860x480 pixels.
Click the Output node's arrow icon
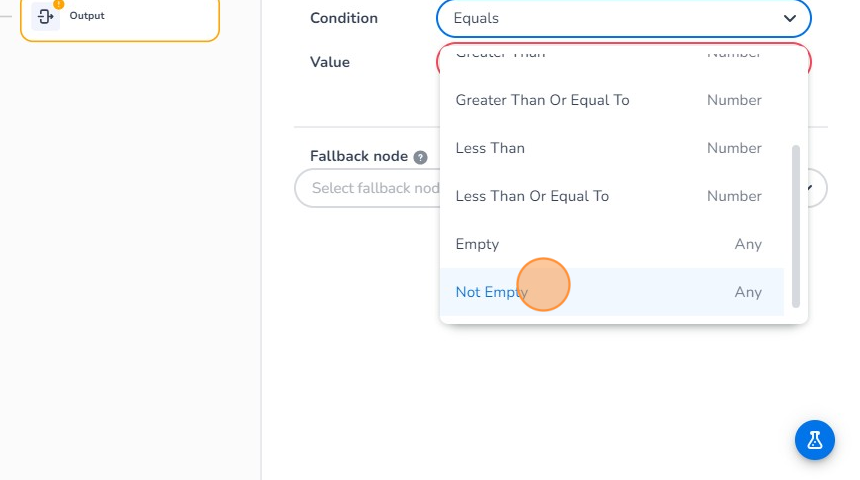pyautogui.click(x=45, y=16)
